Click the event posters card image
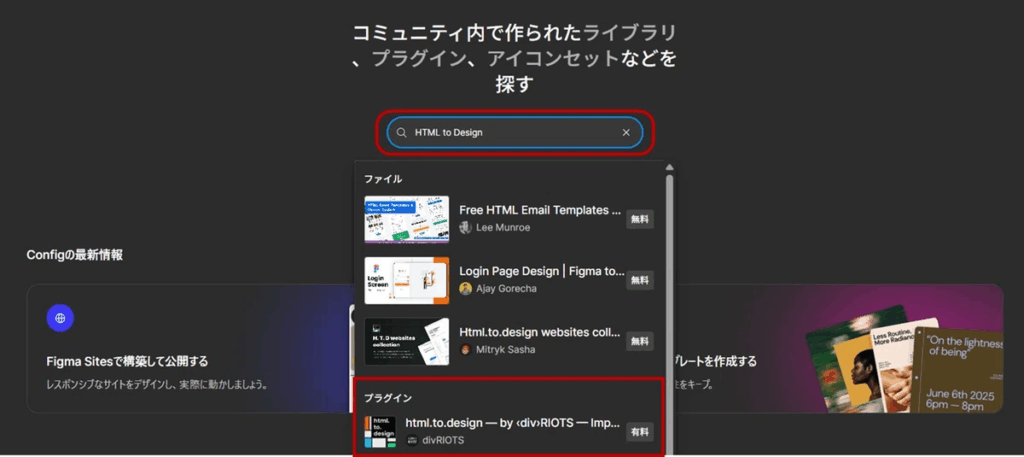The image size is (1024, 457). click(904, 358)
